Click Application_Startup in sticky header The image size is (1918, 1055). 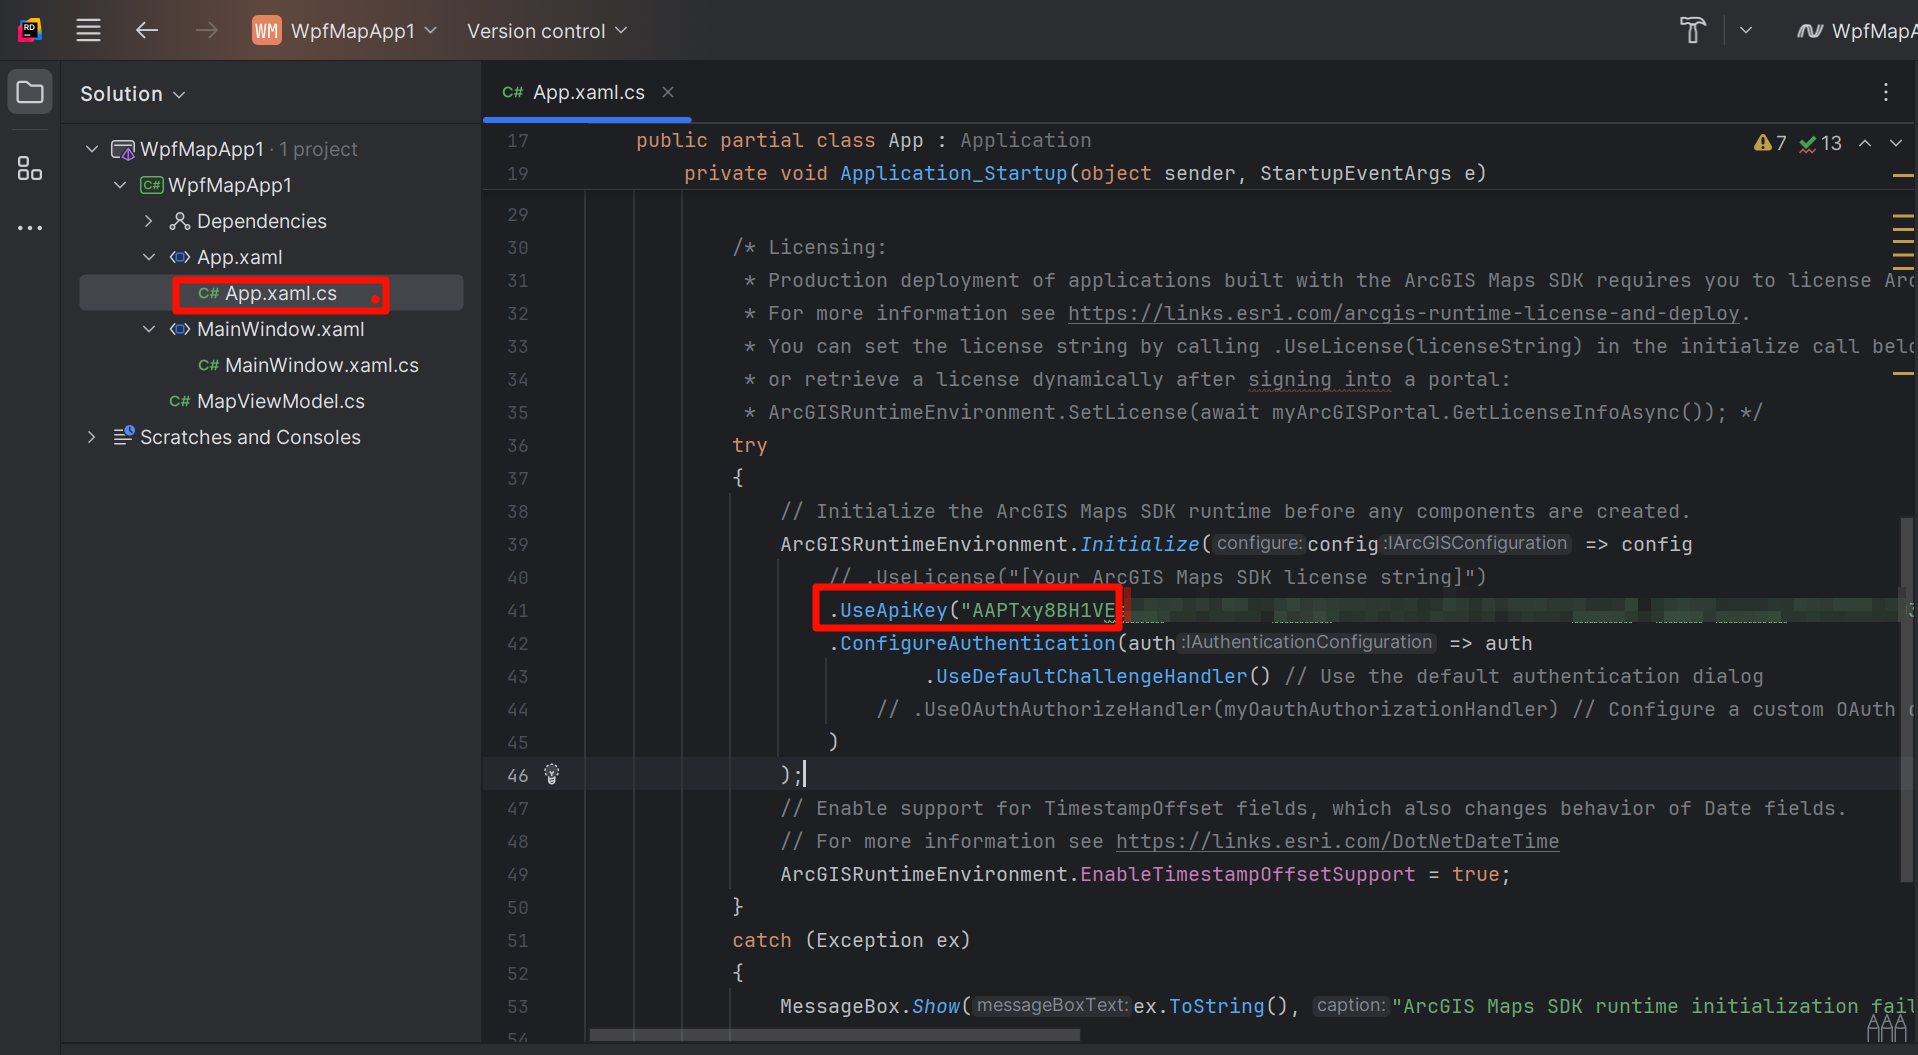coord(953,173)
